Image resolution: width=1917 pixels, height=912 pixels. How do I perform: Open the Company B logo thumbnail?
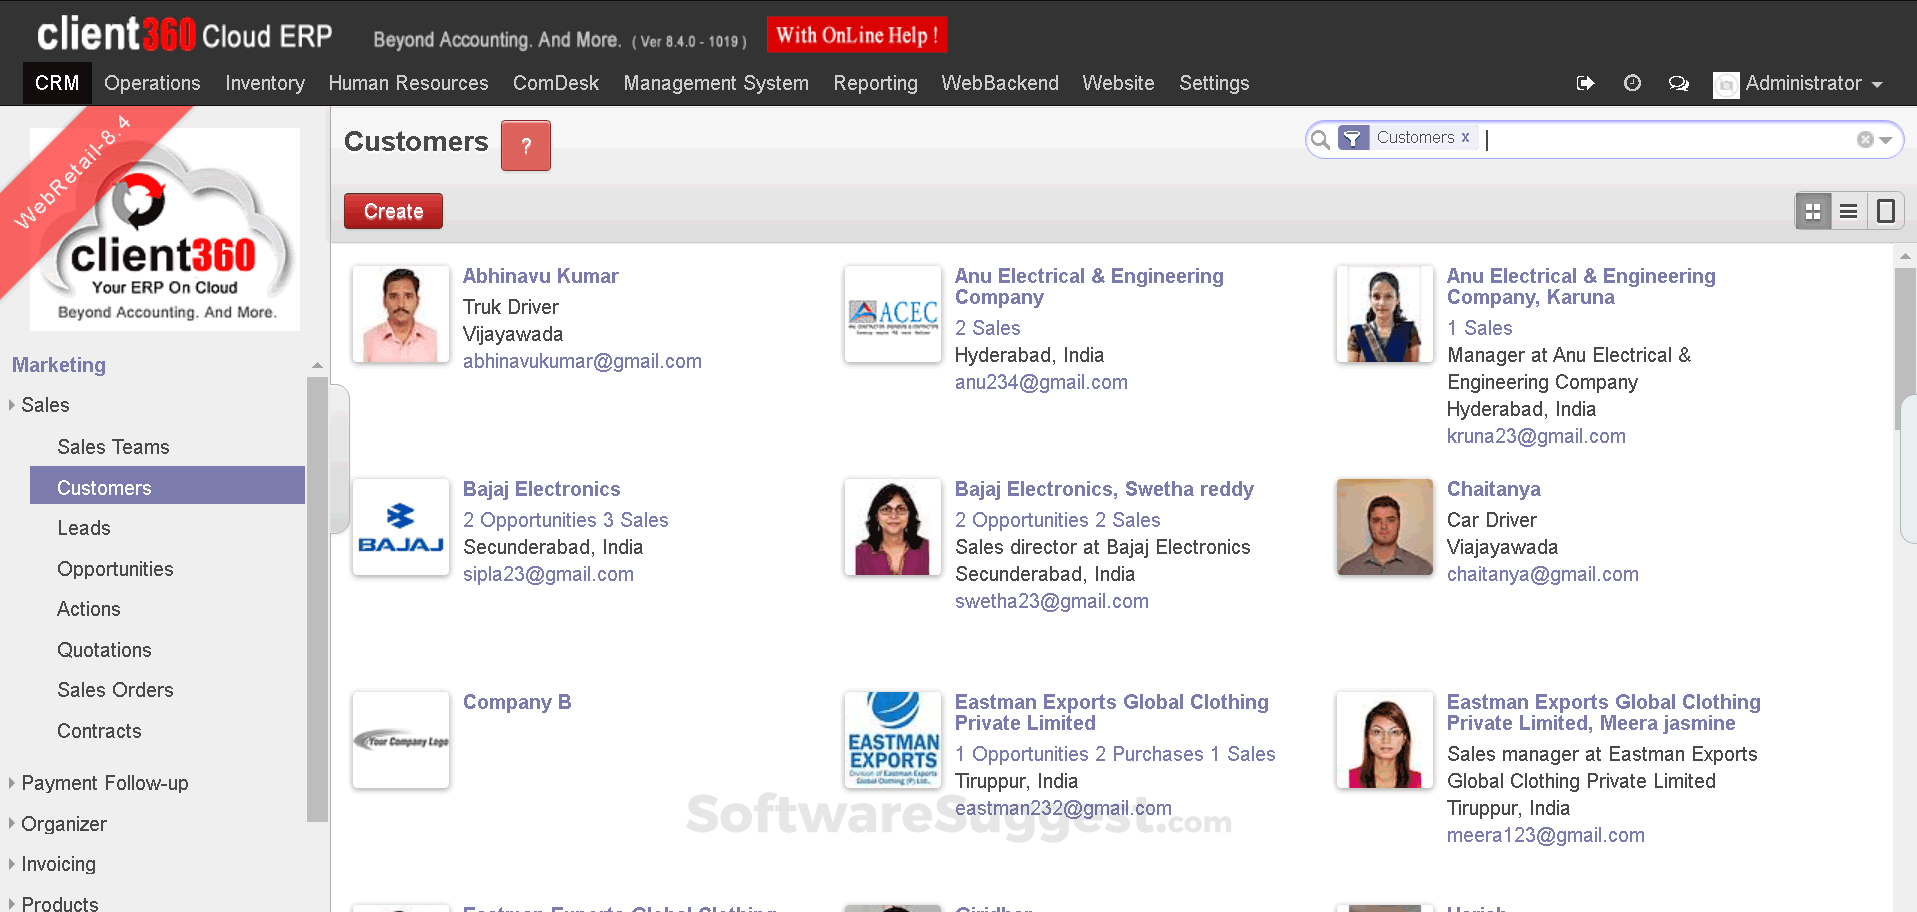coord(401,740)
